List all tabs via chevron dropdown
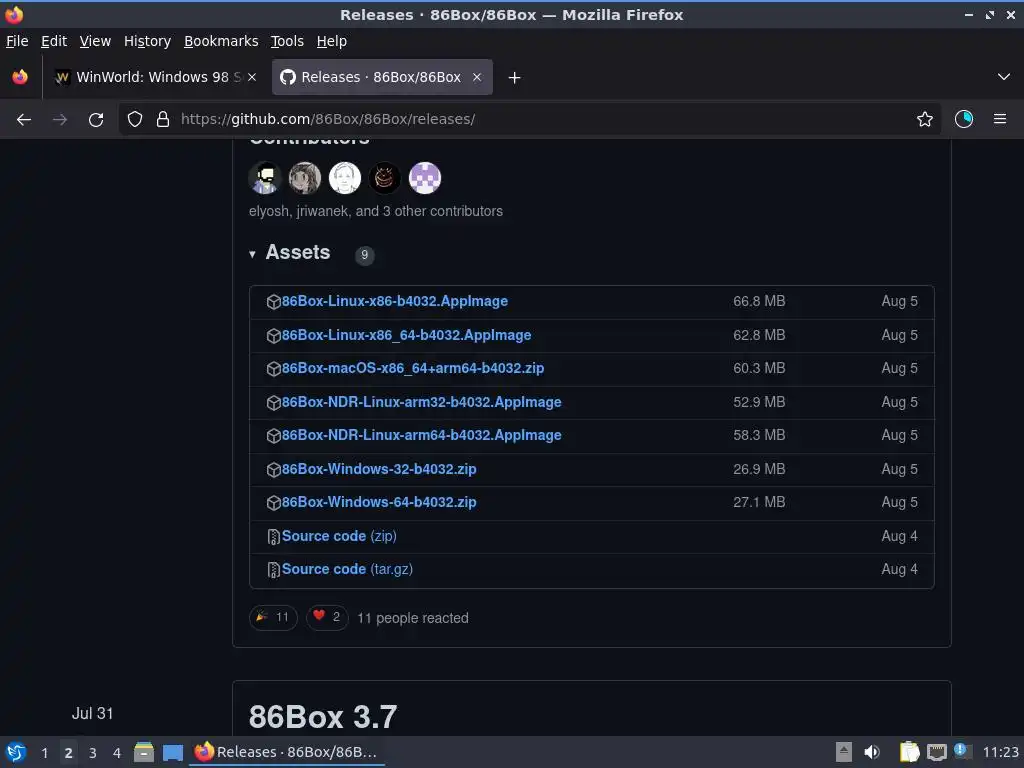The image size is (1024, 768). point(1004,77)
